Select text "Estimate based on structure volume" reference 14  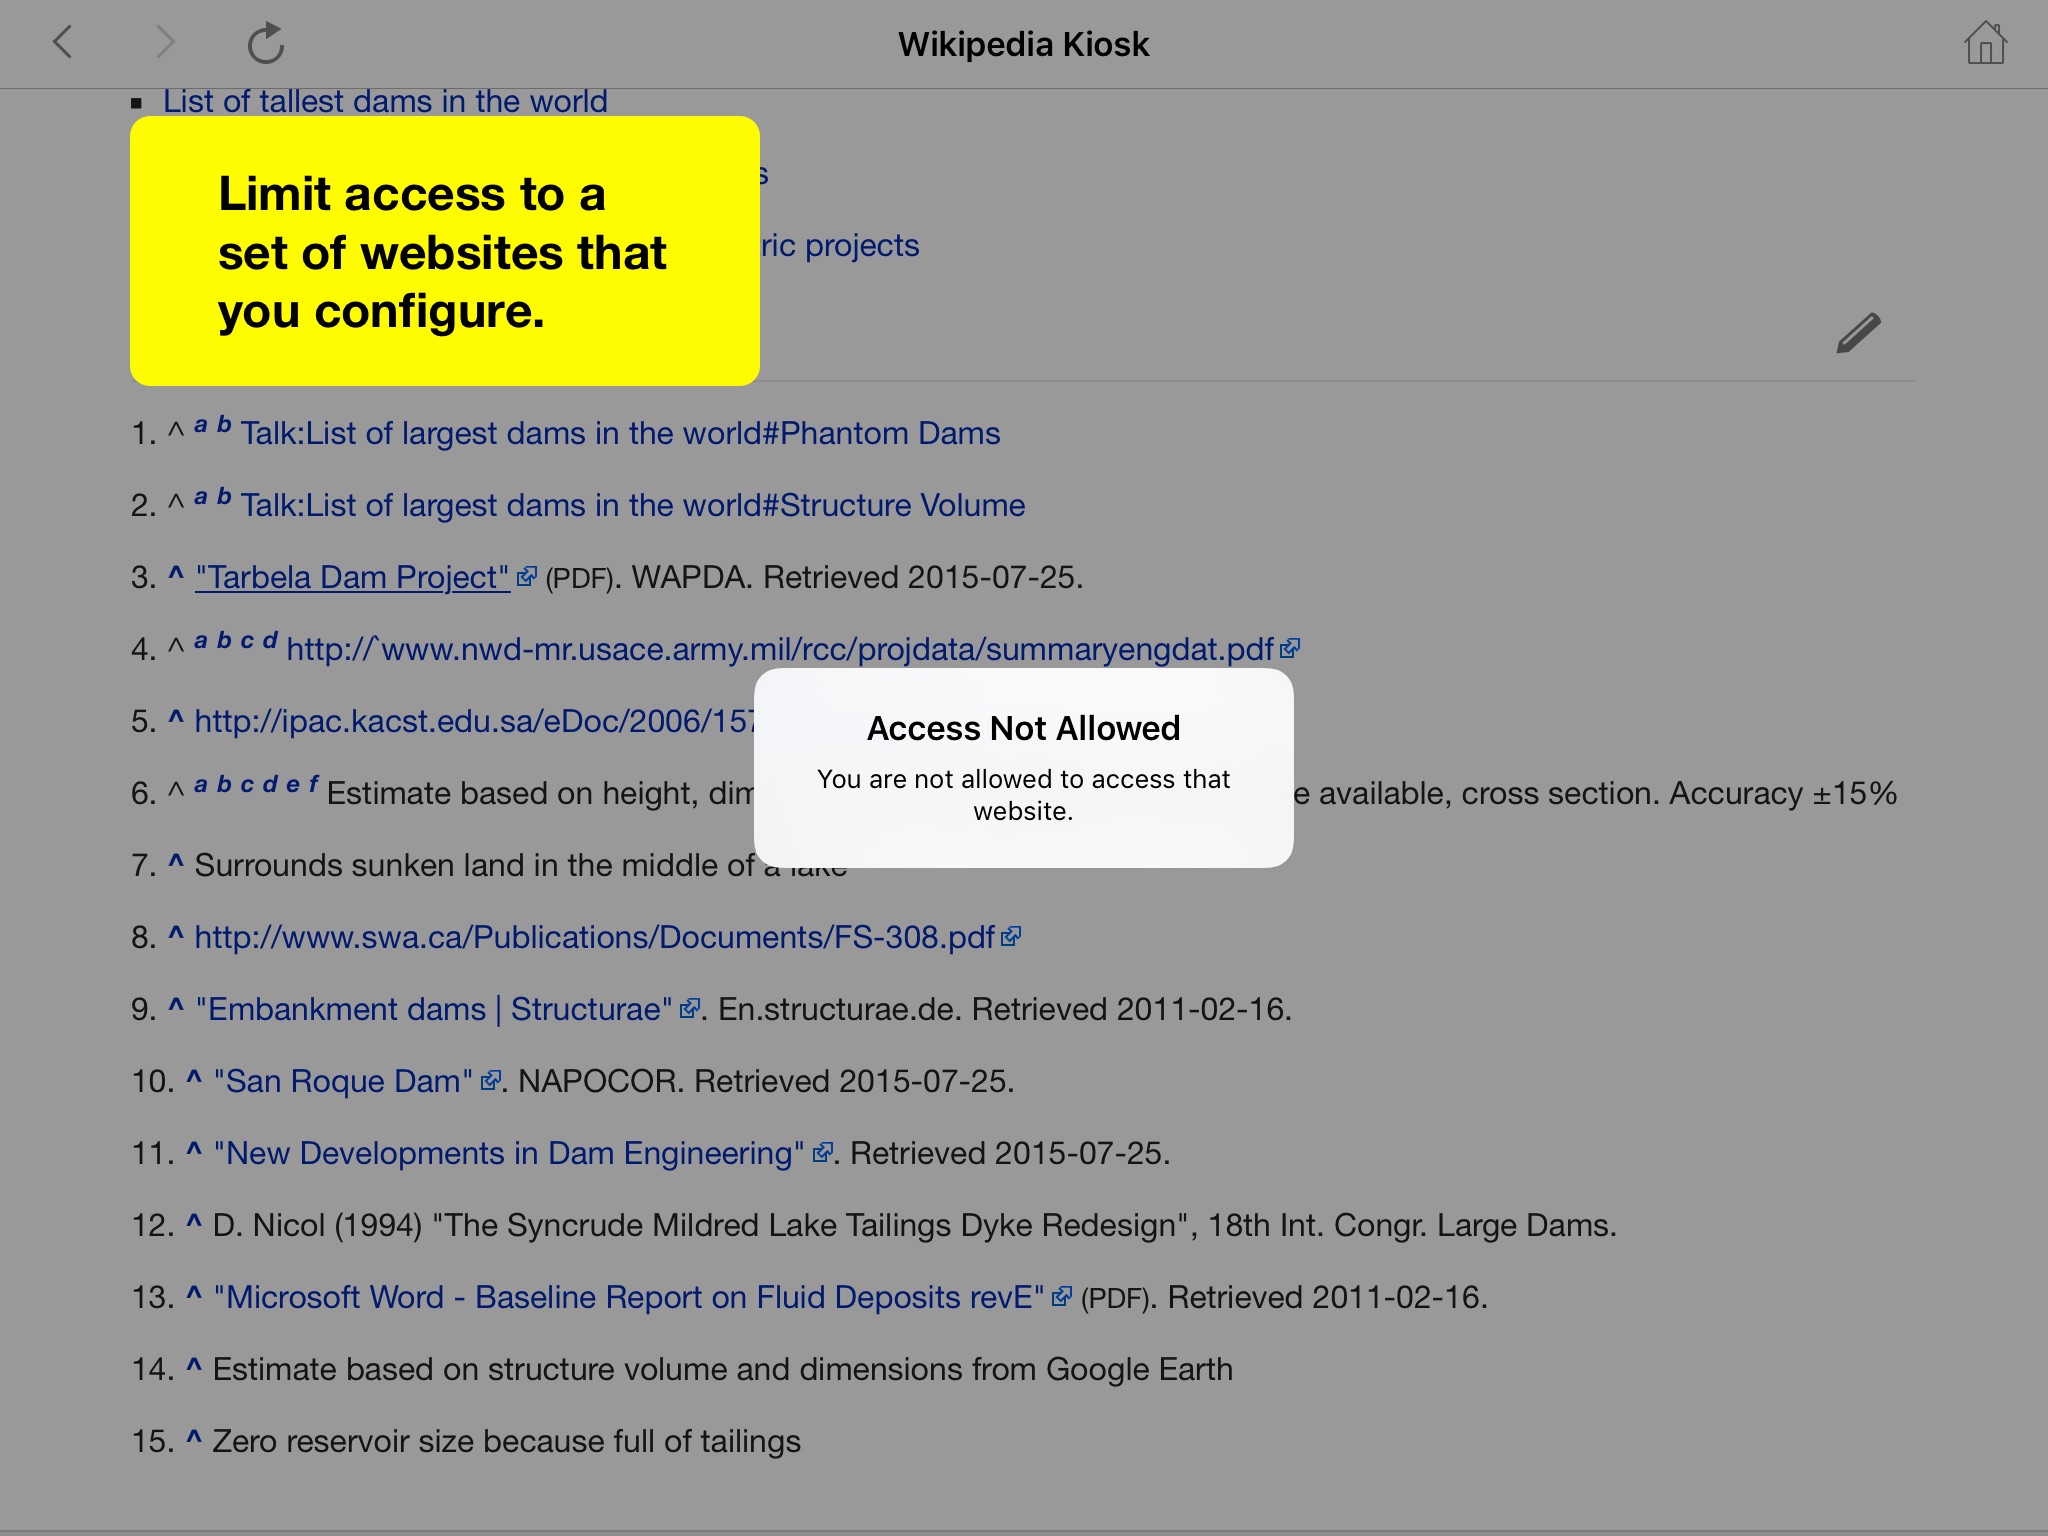coord(723,1369)
